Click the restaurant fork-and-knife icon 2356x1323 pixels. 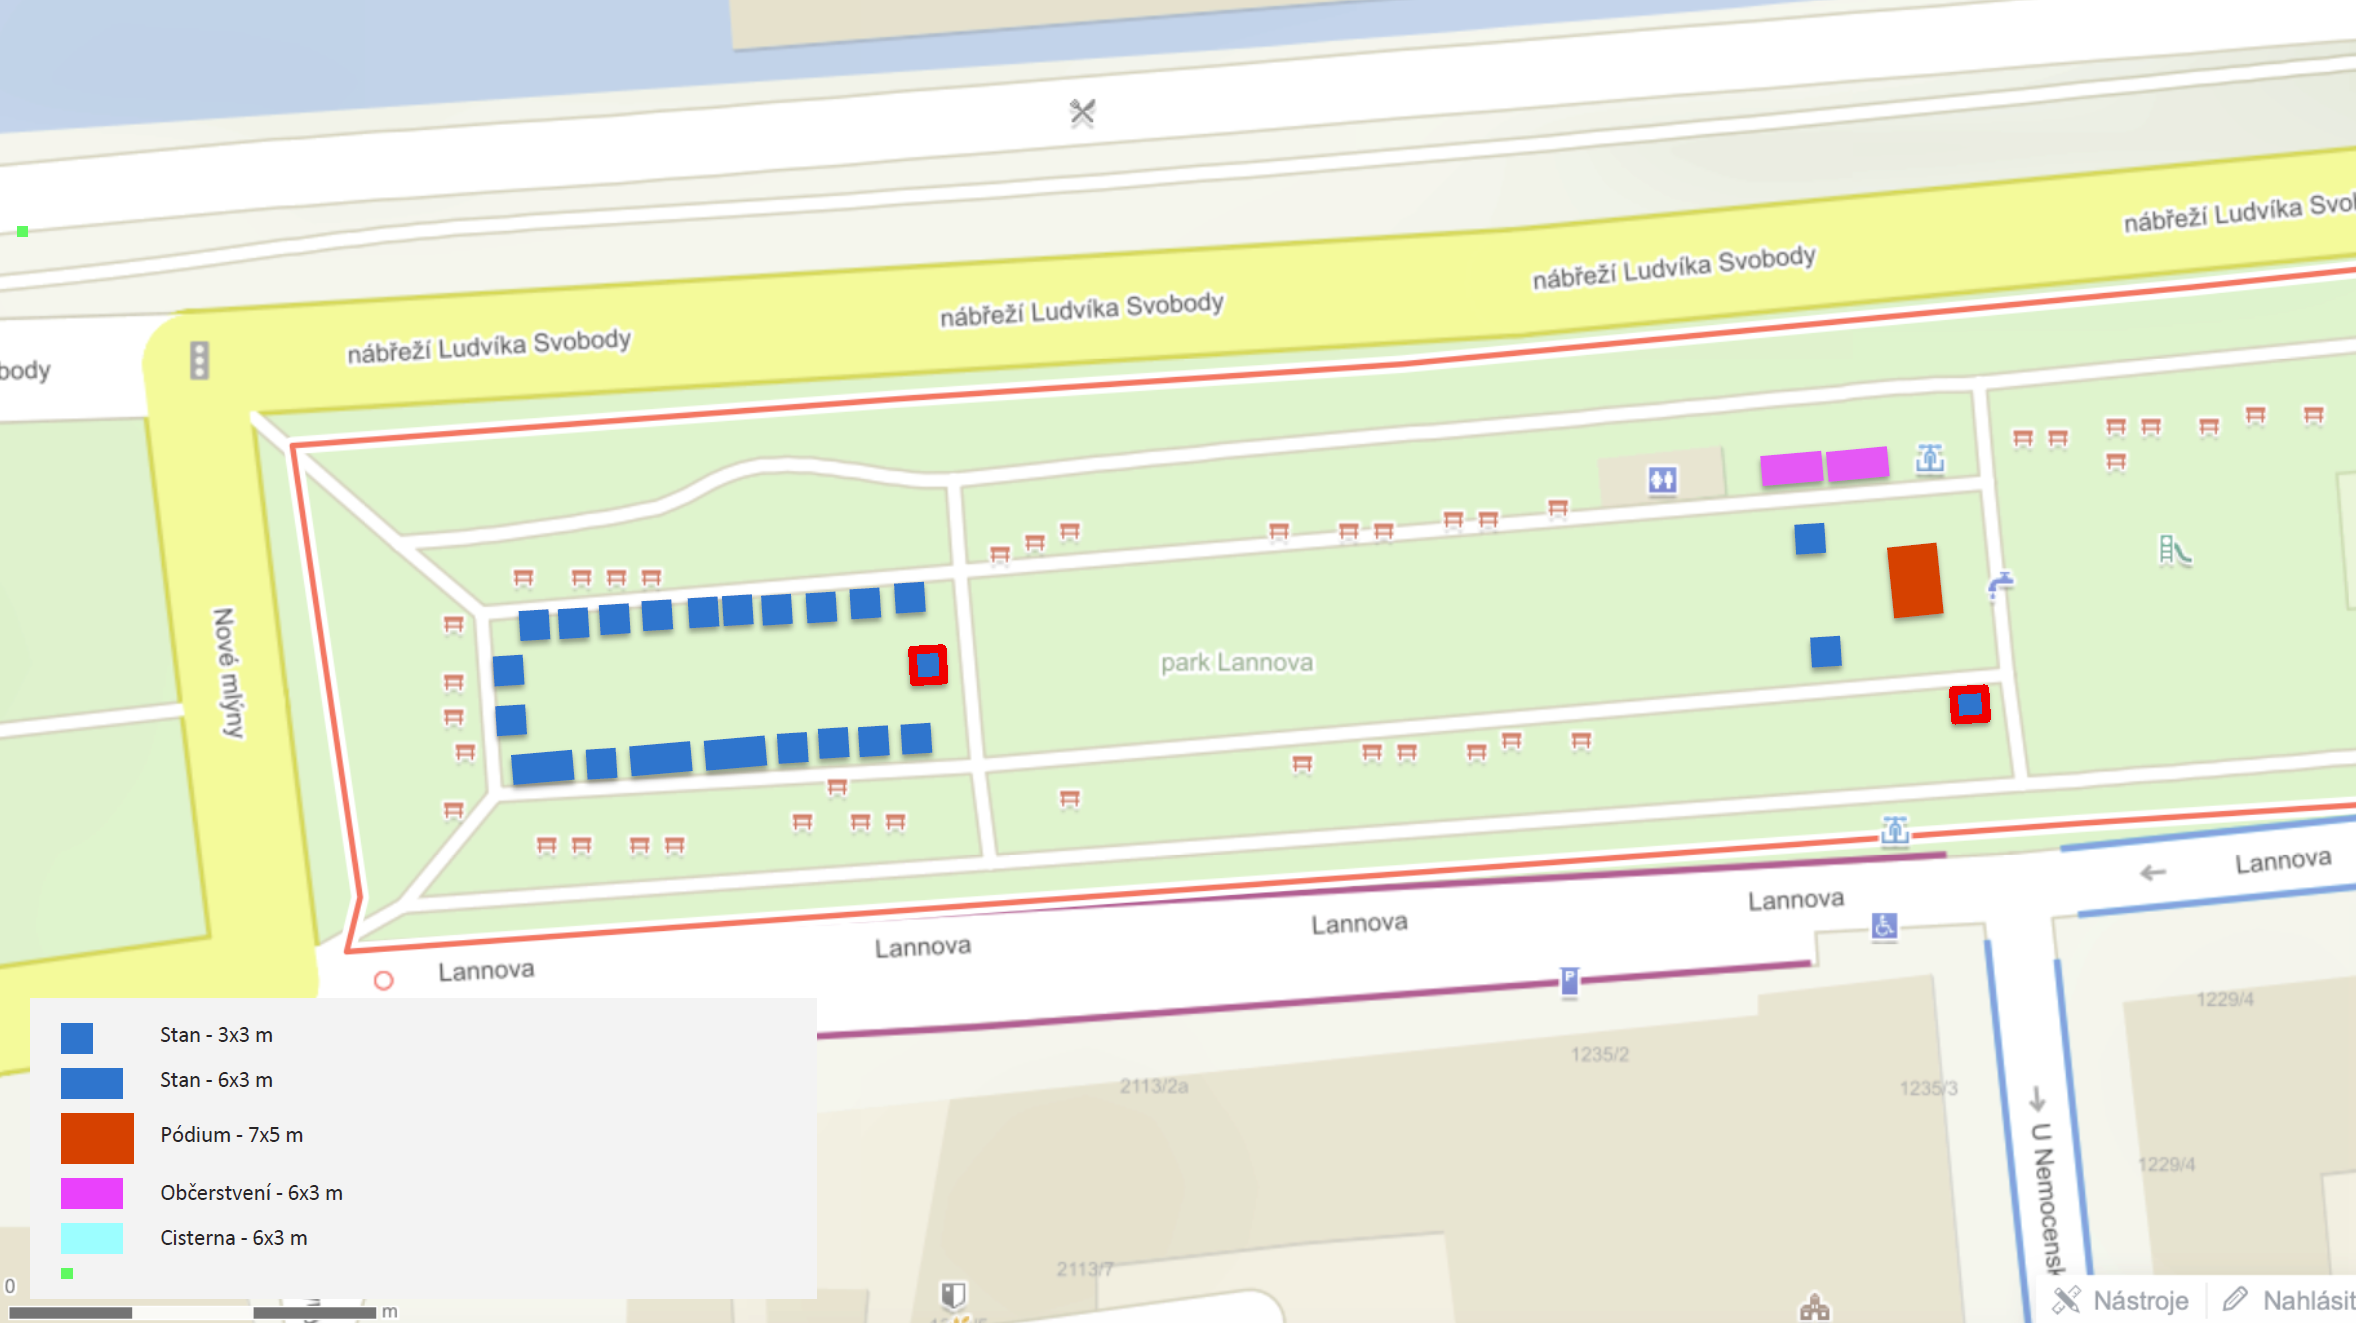point(1082,112)
